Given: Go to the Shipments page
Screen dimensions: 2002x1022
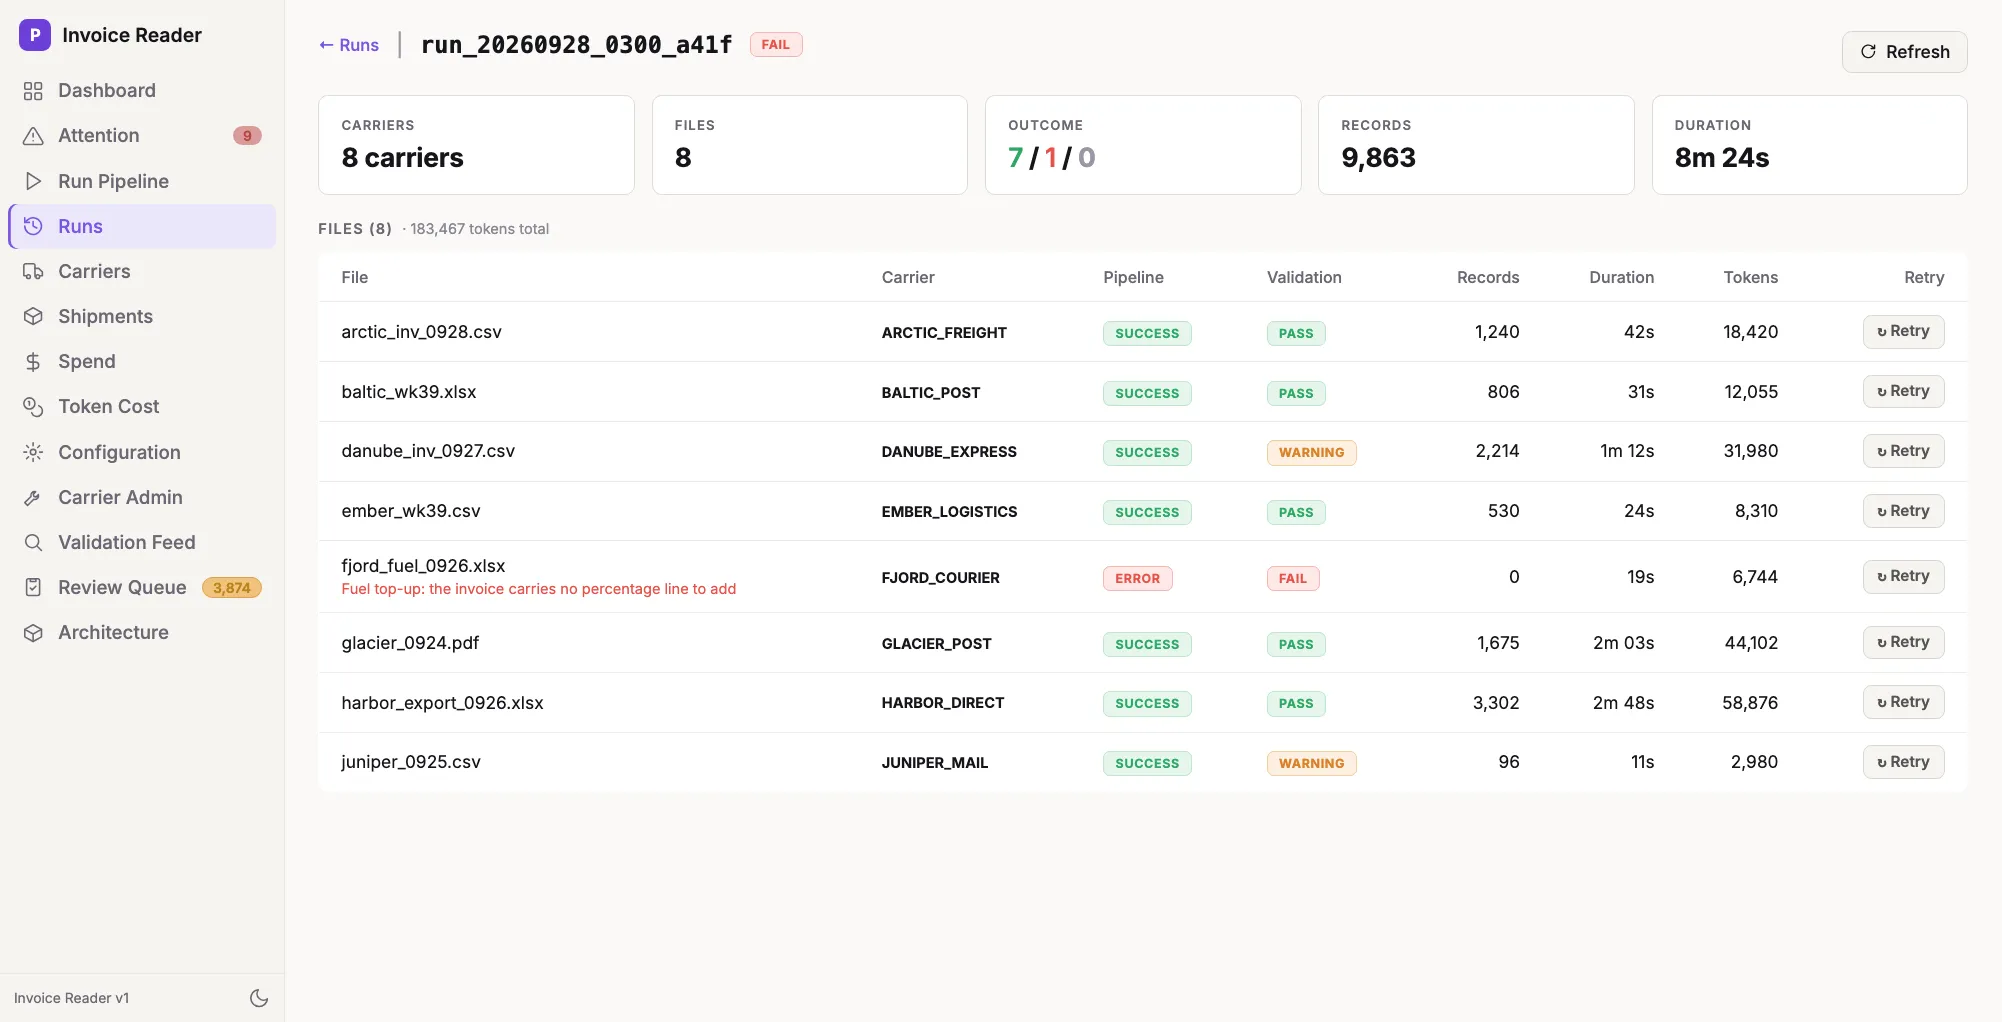Looking at the screenshot, I should click(x=142, y=317).
